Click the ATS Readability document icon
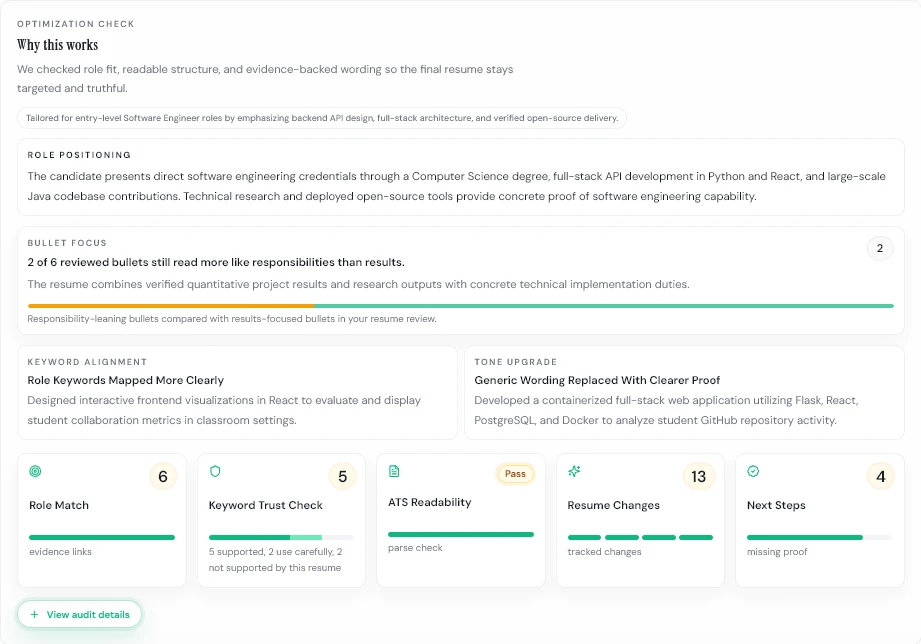Screen dimensions: 921x644 tap(394, 471)
